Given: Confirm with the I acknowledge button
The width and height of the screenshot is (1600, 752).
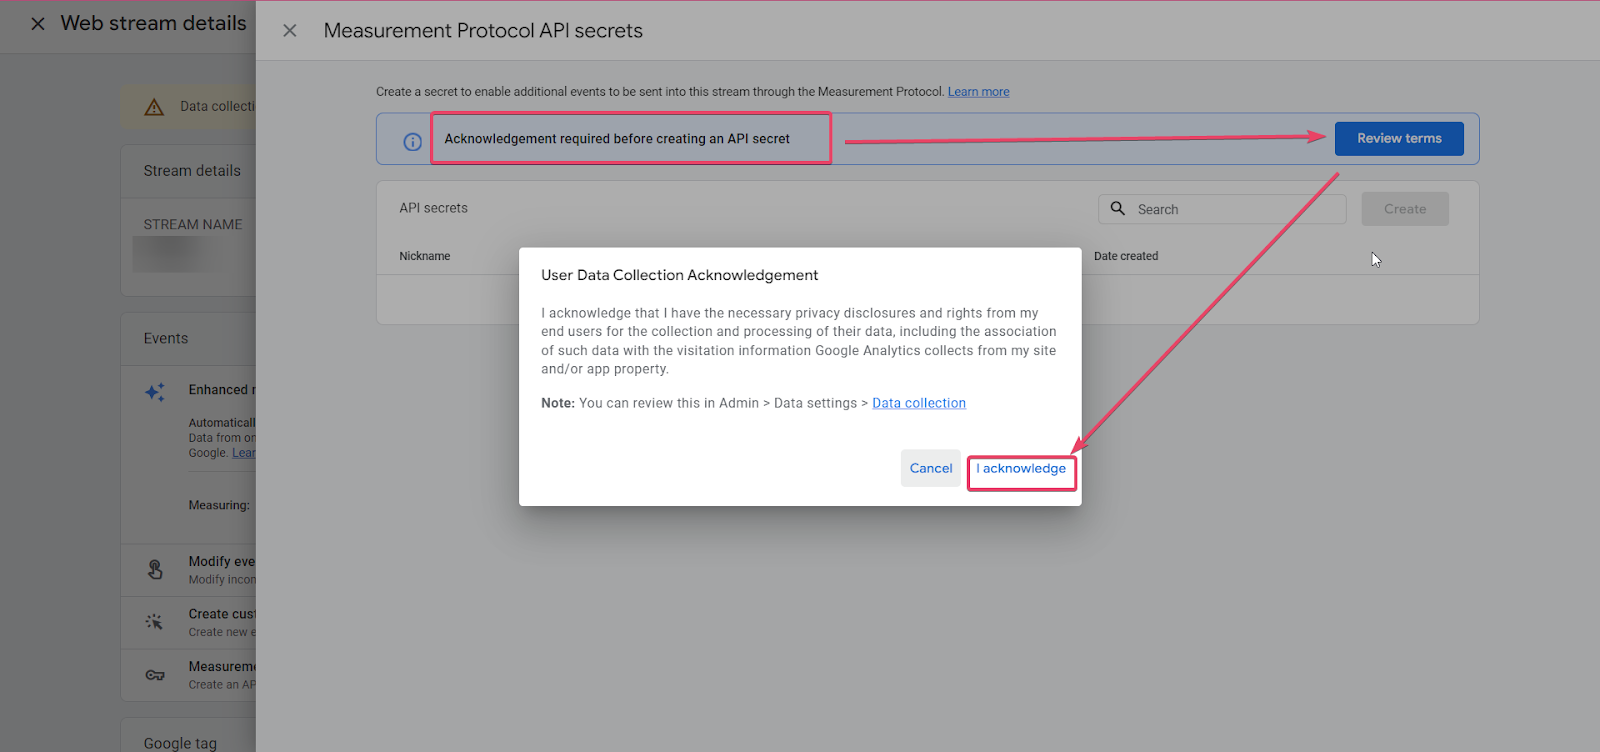Looking at the screenshot, I should point(1021,469).
